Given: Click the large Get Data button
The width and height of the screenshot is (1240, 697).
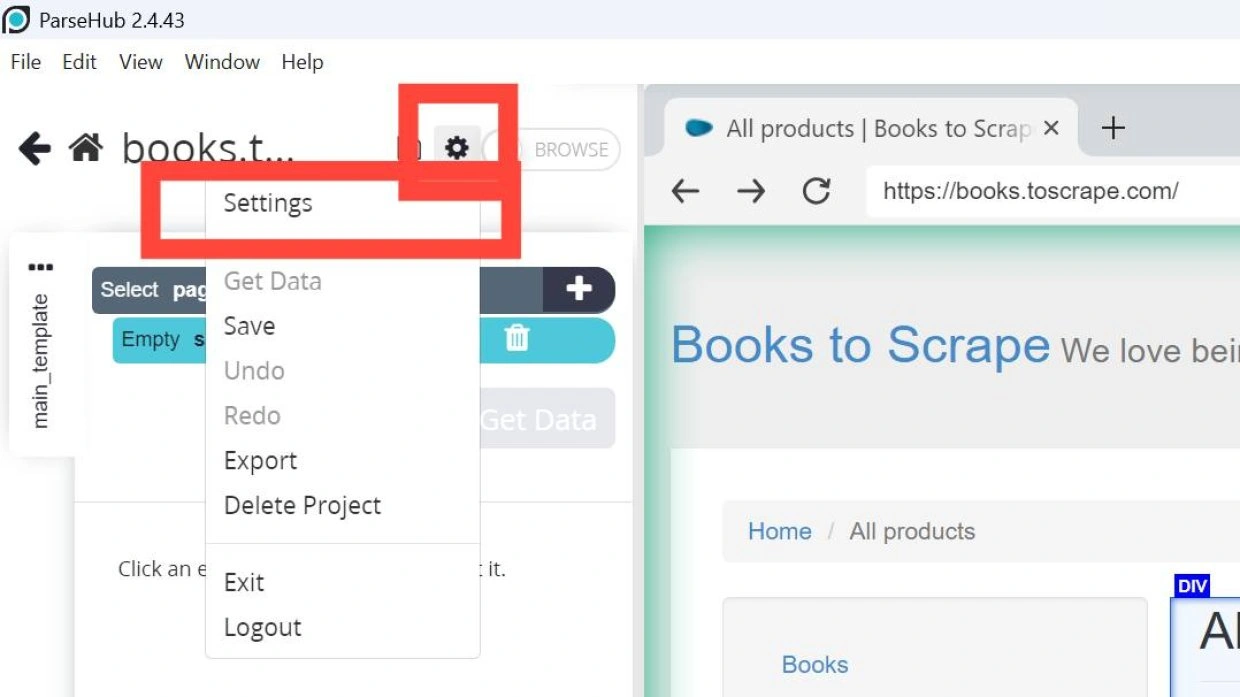Looking at the screenshot, I should (x=547, y=419).
